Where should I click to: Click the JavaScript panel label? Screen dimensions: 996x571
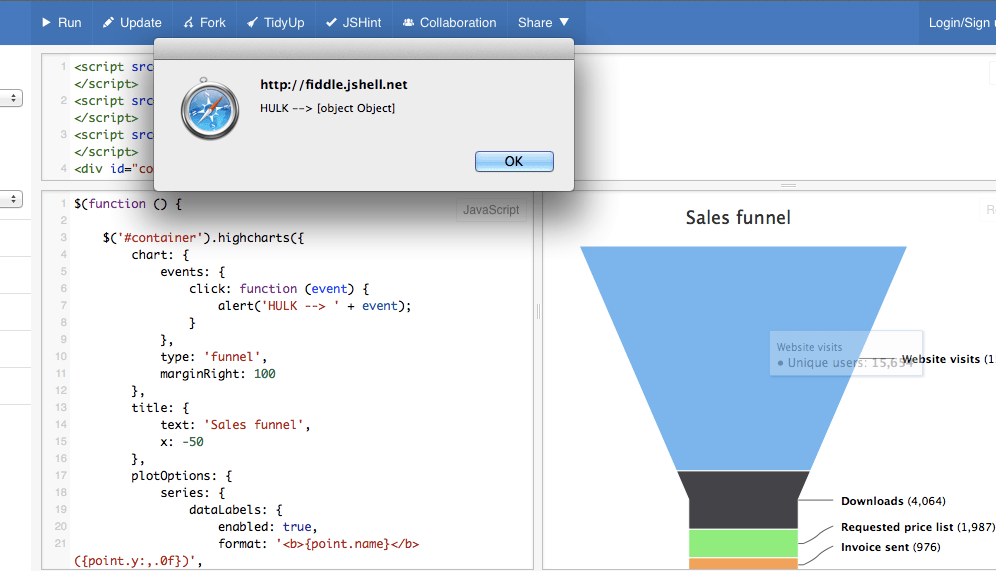pyautogui.click(x=491, y=210)
